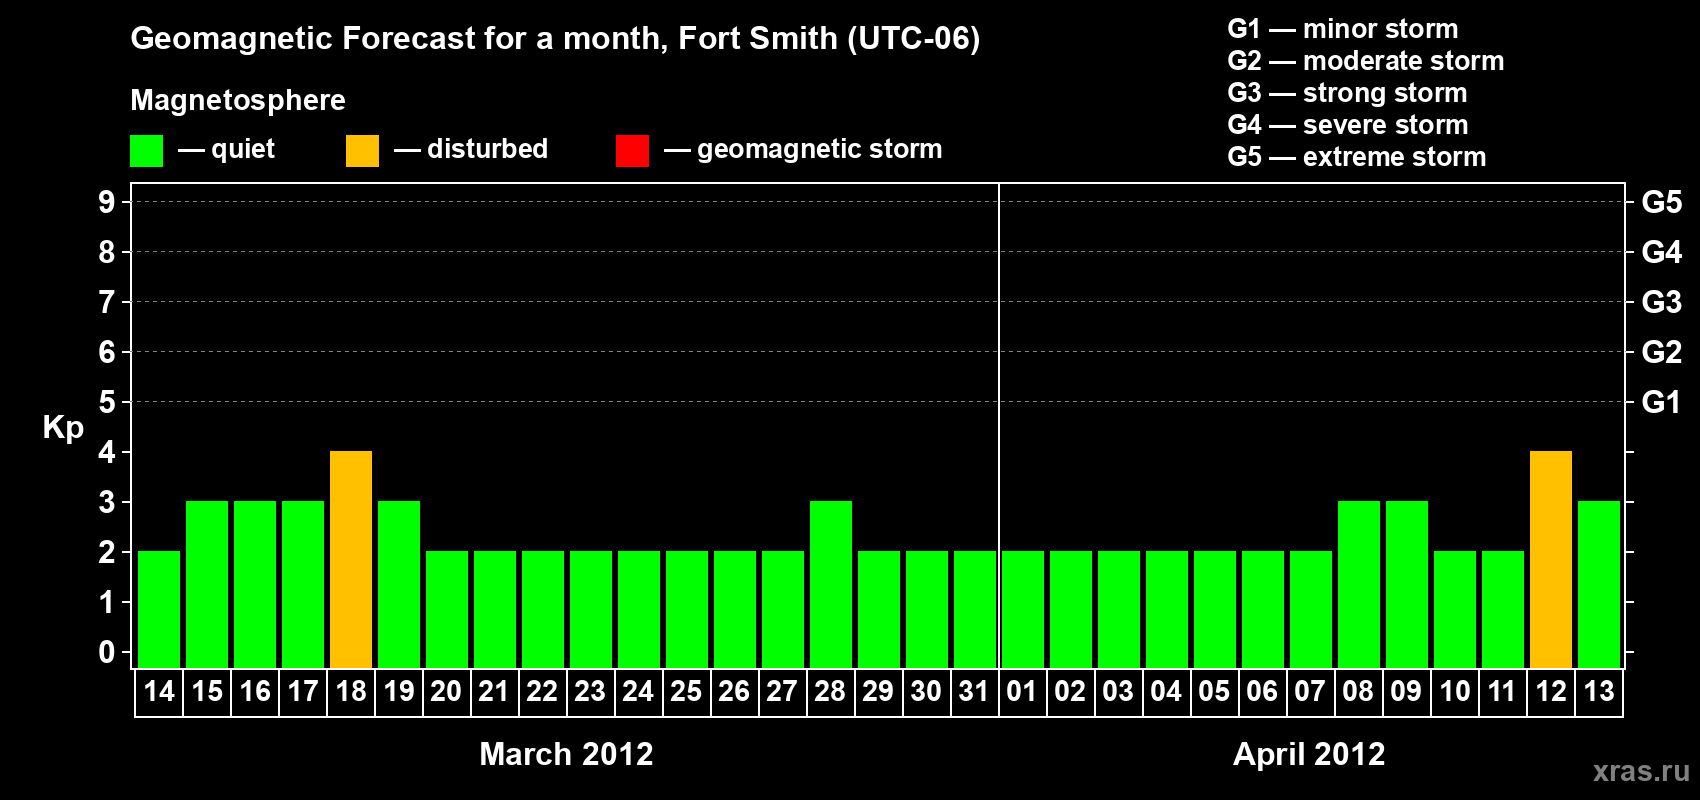Screen dimensions: 1700x800
Task: Click the G5 label on right axis
Action: 1662,202
